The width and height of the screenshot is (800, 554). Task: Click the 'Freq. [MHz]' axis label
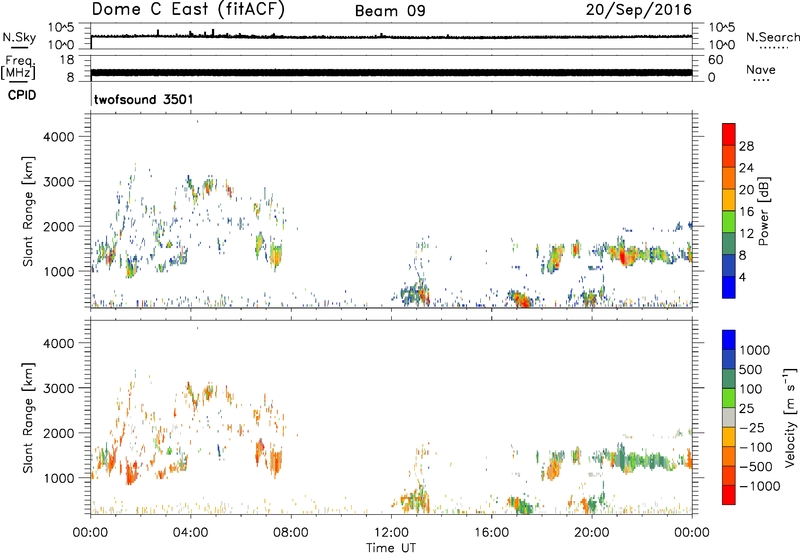click(x=18, y=67)
